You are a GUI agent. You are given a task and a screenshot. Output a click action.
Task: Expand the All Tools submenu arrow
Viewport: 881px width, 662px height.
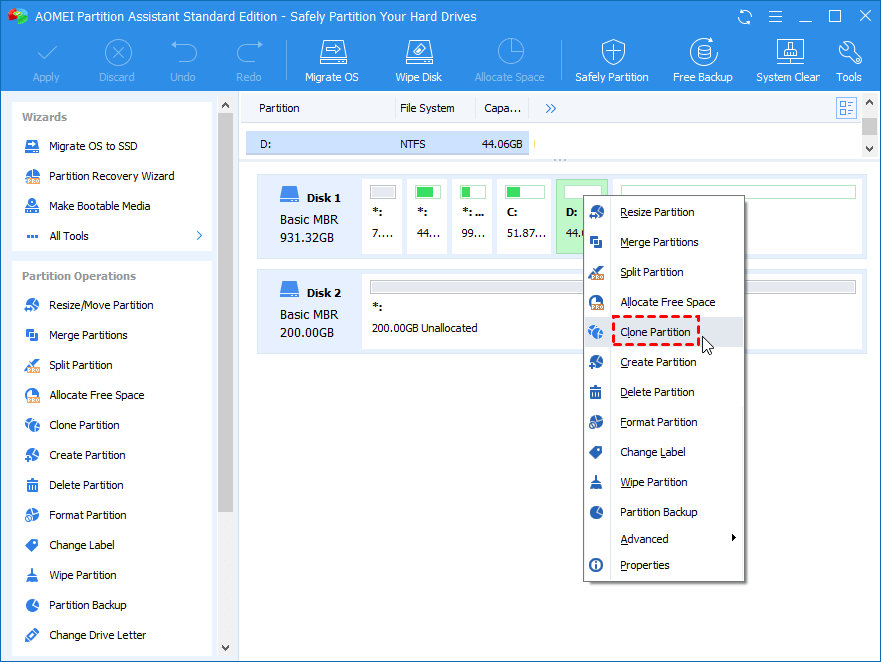pos(199,236)
